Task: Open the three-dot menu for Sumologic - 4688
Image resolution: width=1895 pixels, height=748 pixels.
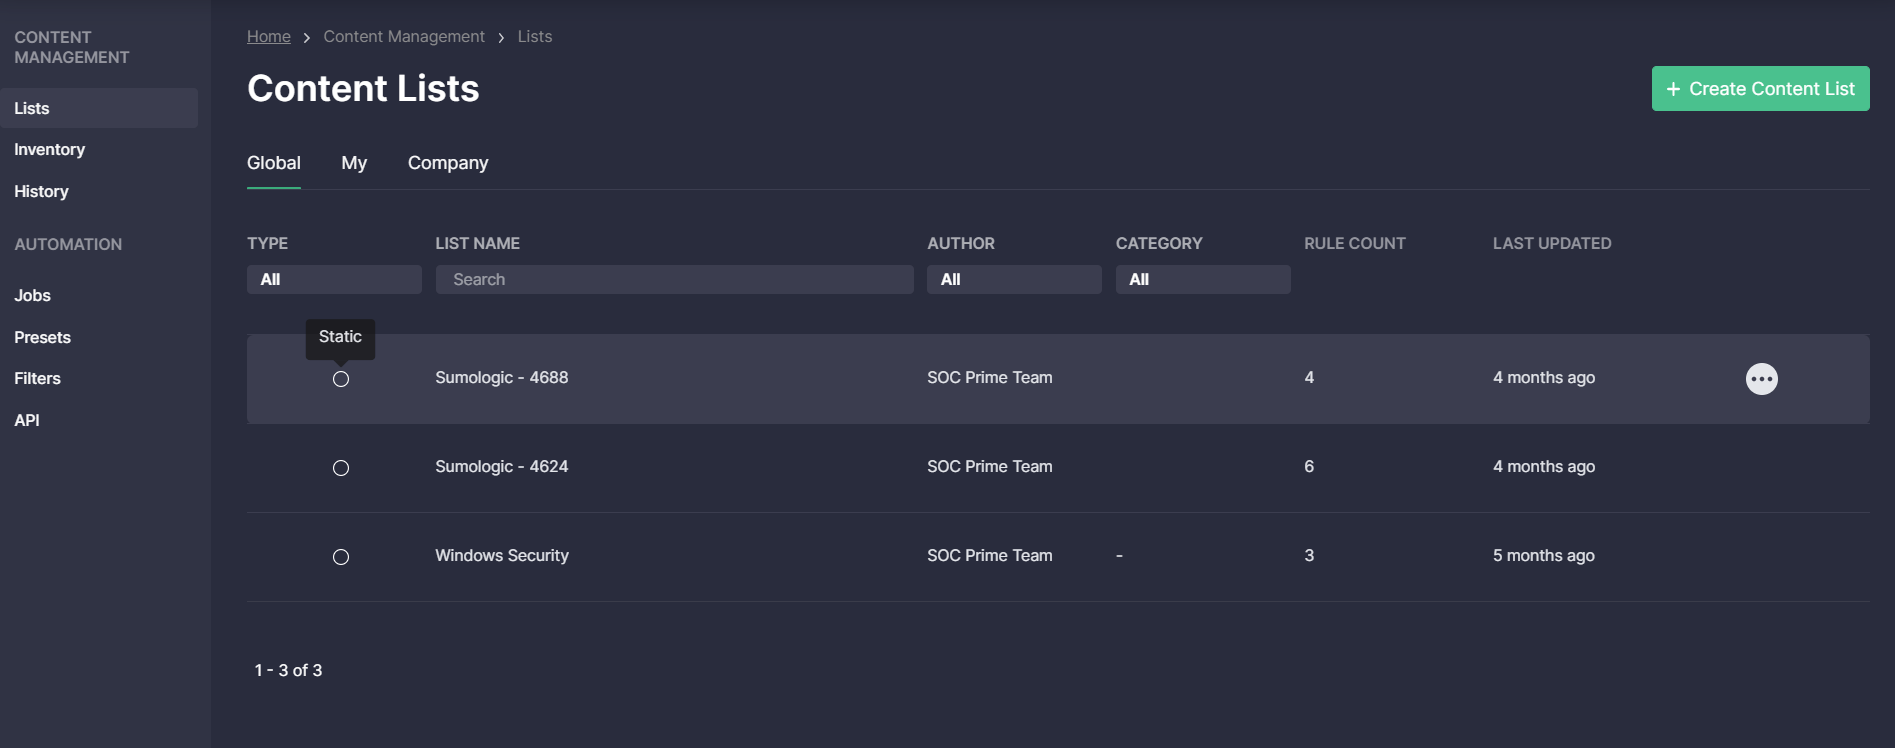Action: [x=1761, y=379]
